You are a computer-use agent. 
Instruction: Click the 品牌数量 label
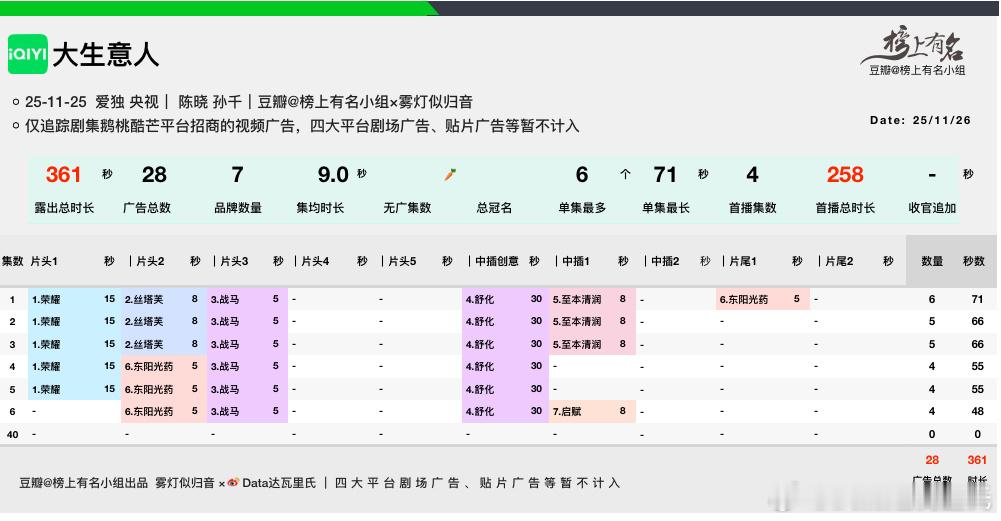click(x=237, y=208)
